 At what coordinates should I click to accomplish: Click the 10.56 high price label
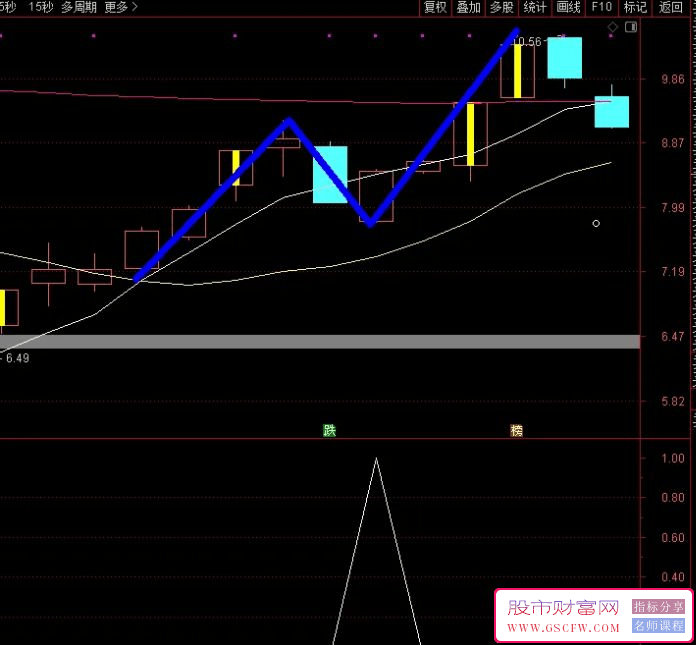(527, 42)
